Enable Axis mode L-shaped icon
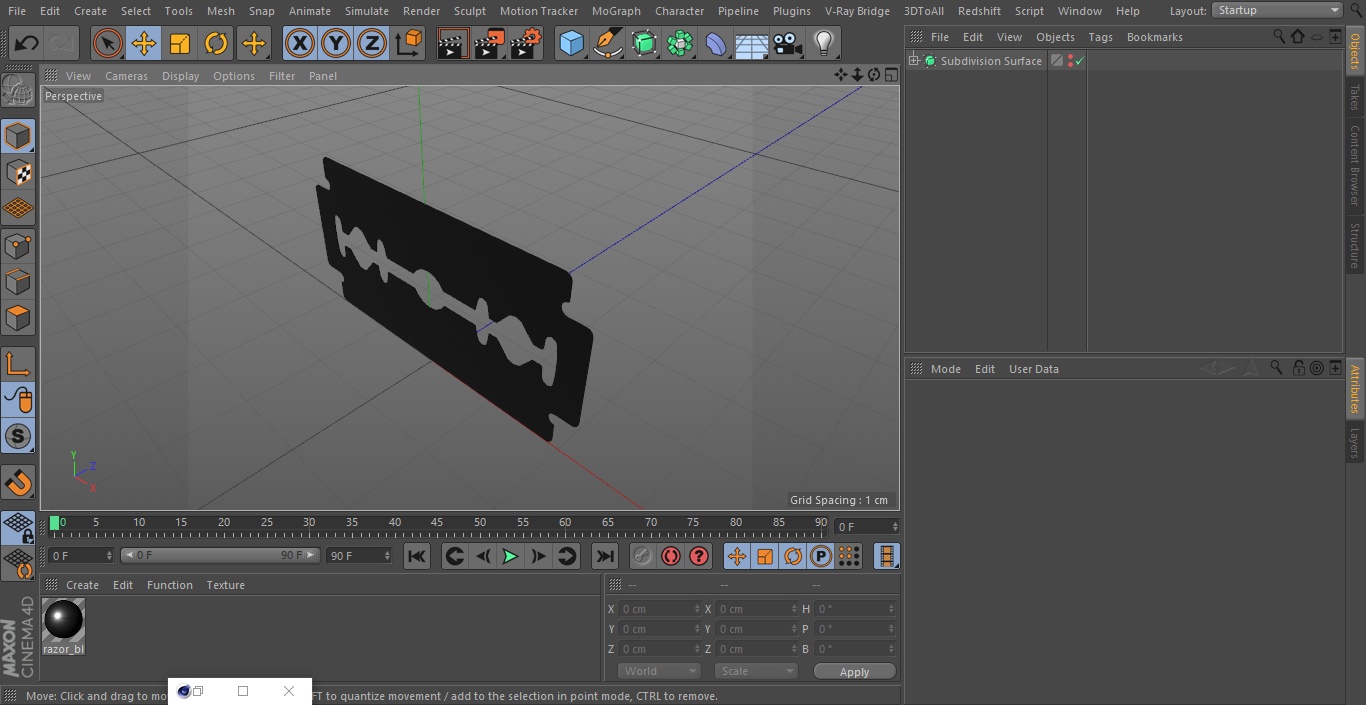This screenshot has width=1366, height=705. tap(18, 364)
